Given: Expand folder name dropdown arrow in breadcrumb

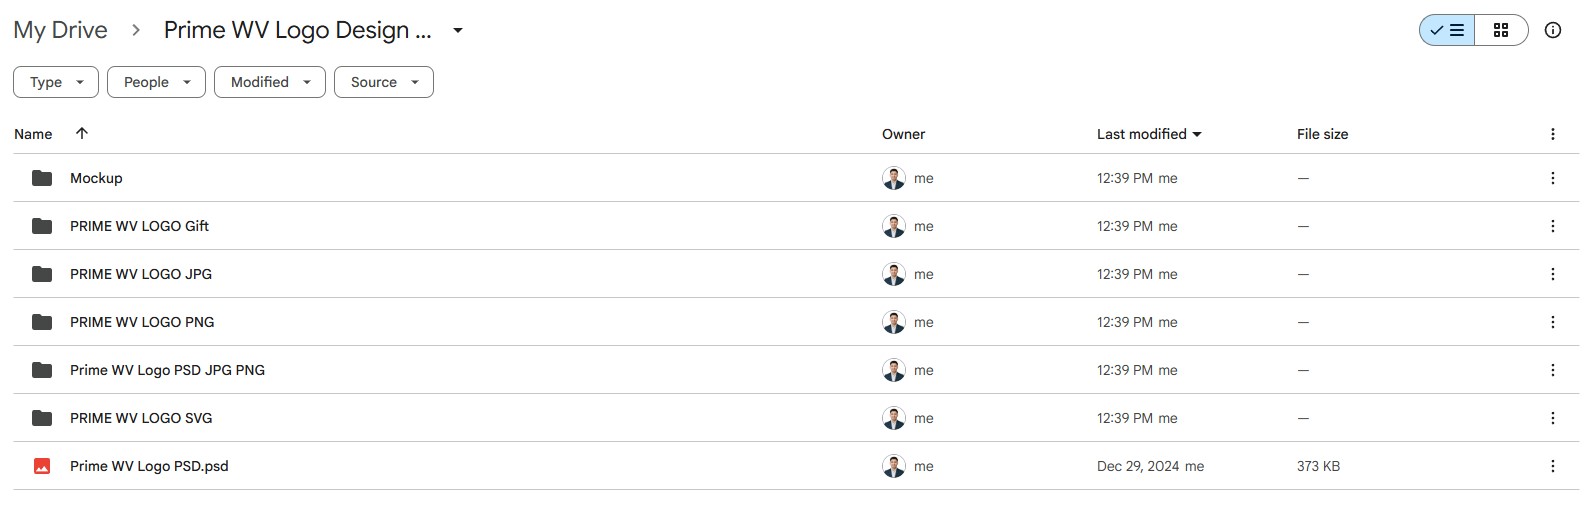Looking at the screenshot, I should (x=458, y=30).
